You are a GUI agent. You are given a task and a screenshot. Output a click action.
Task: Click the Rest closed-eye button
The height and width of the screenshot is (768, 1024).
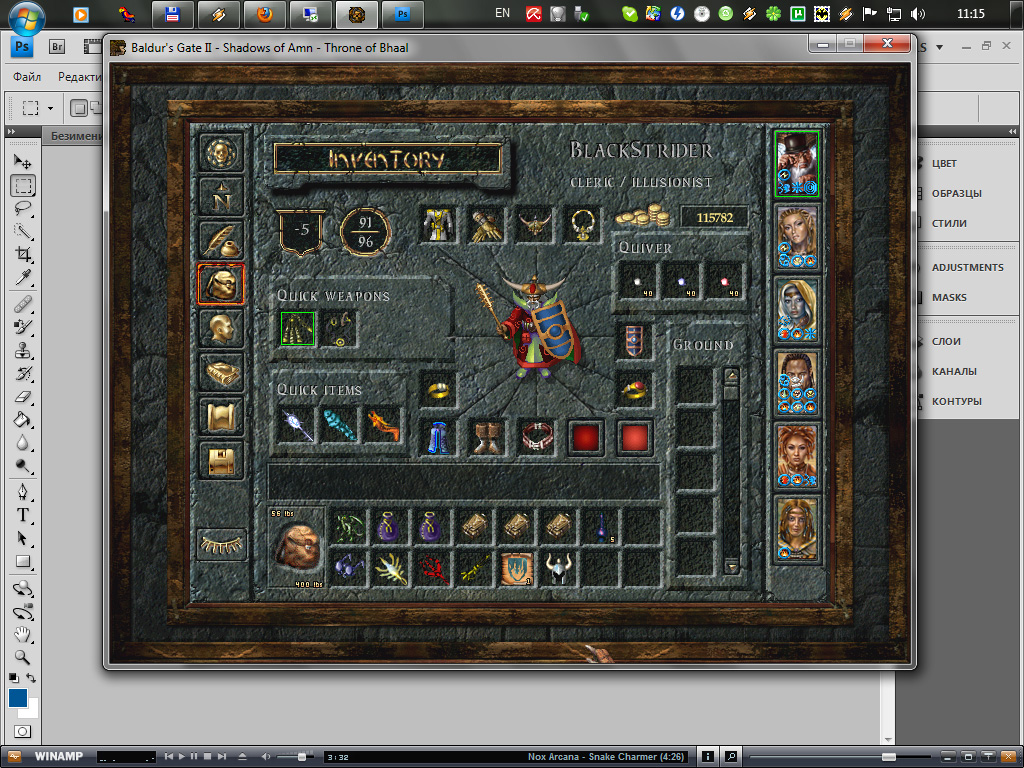(221, 544)
